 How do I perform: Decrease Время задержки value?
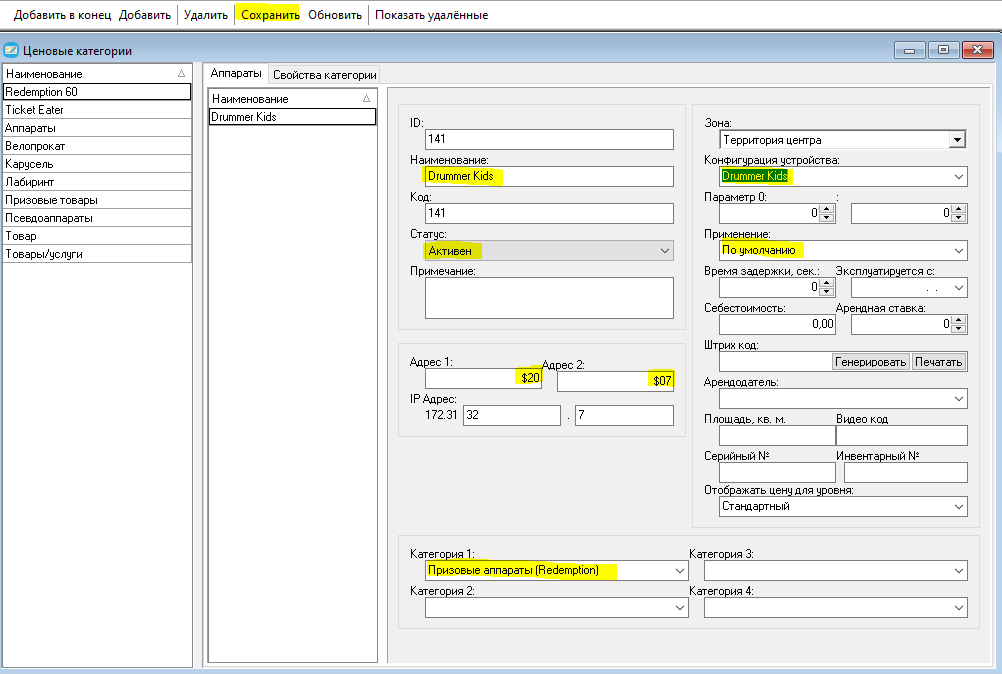click(827, 291)
